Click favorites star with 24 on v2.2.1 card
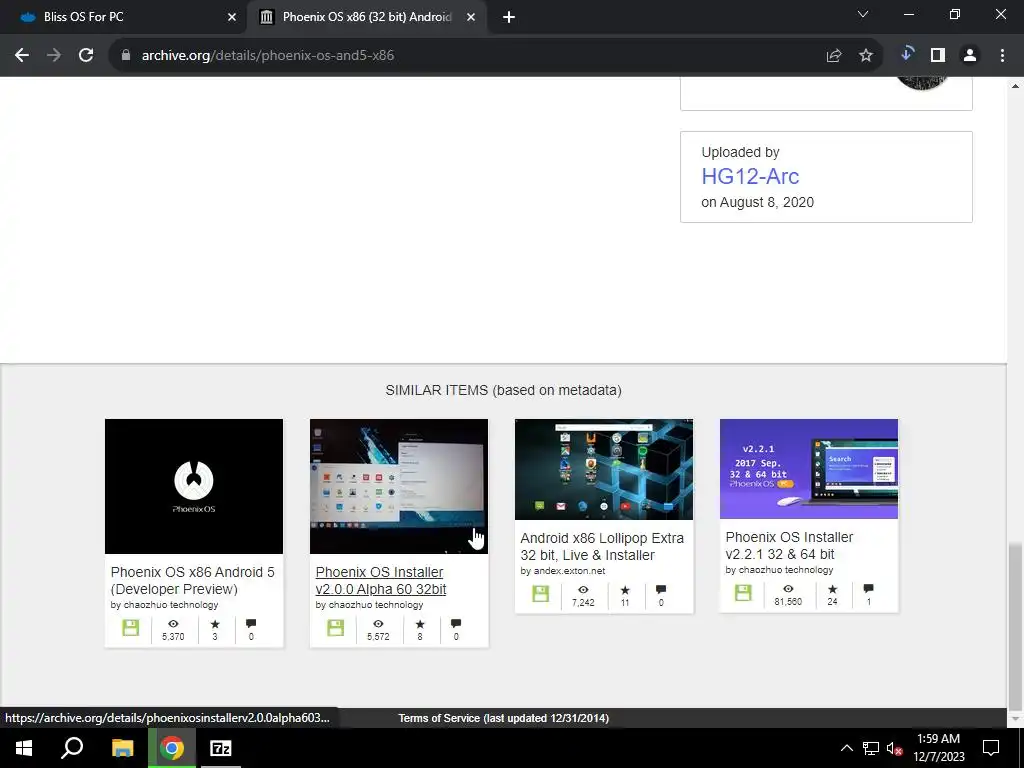 click(832, 589)
